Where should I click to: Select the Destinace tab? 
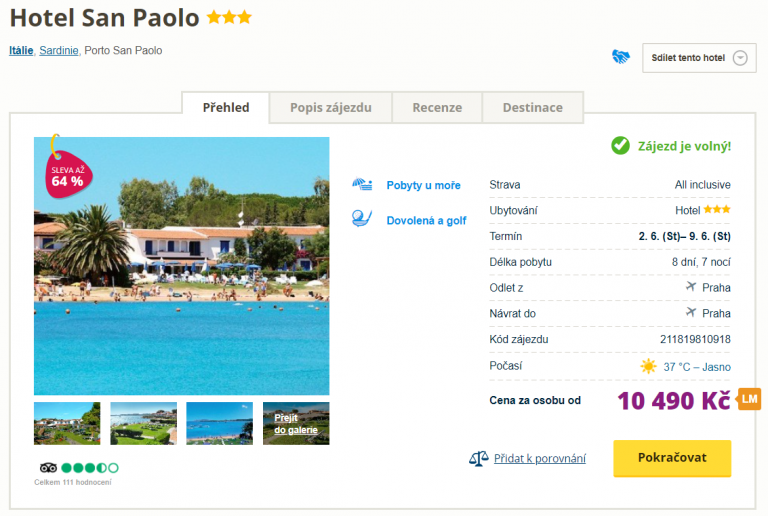pyautogui.click(x=532, y=108)
